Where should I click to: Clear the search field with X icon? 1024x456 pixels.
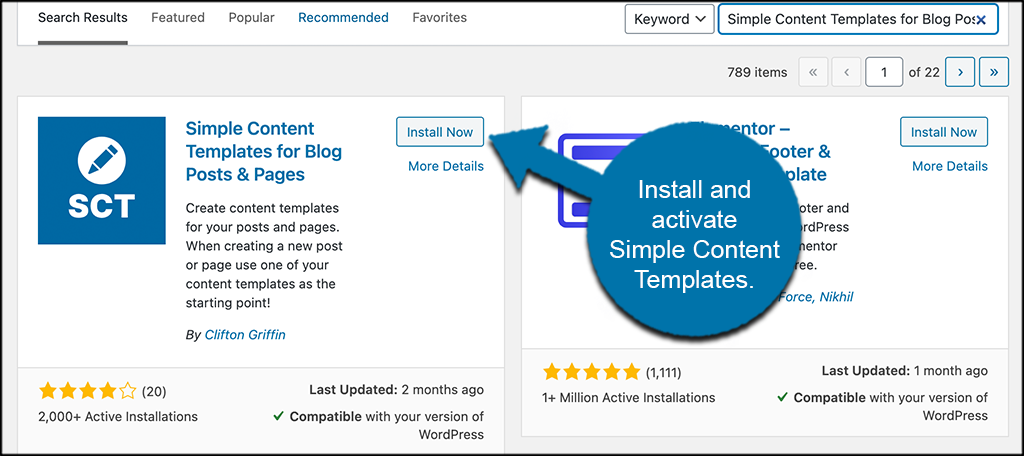pyautogui.click(x=981, y=20)
